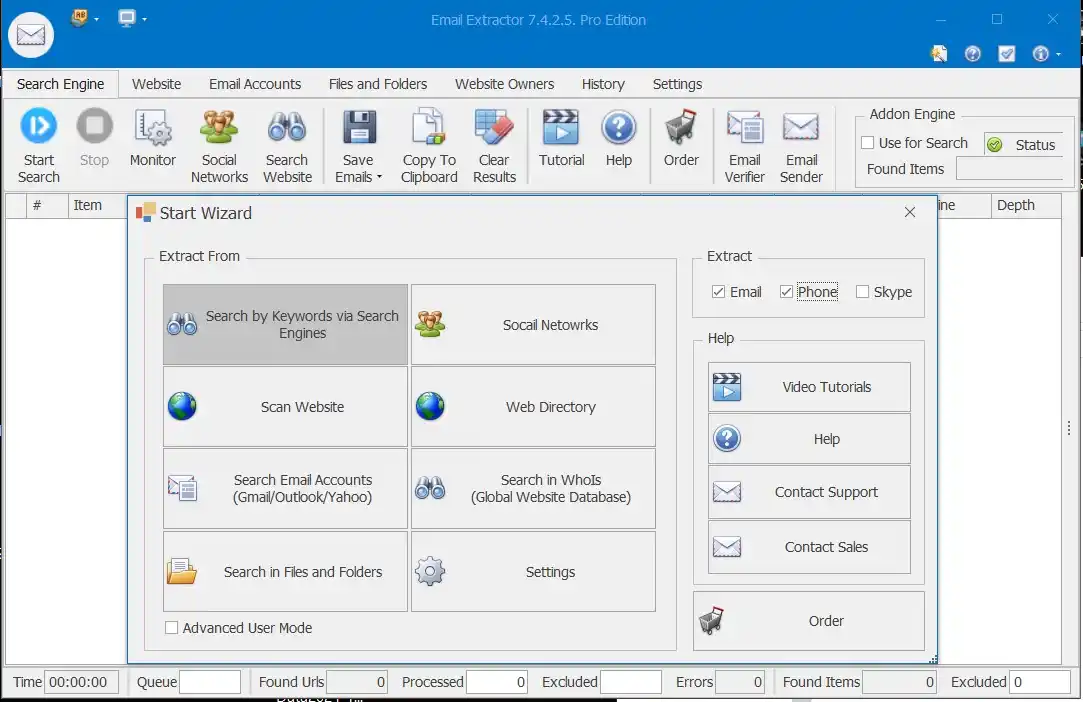Switch to the Website tab

point(157,84)
